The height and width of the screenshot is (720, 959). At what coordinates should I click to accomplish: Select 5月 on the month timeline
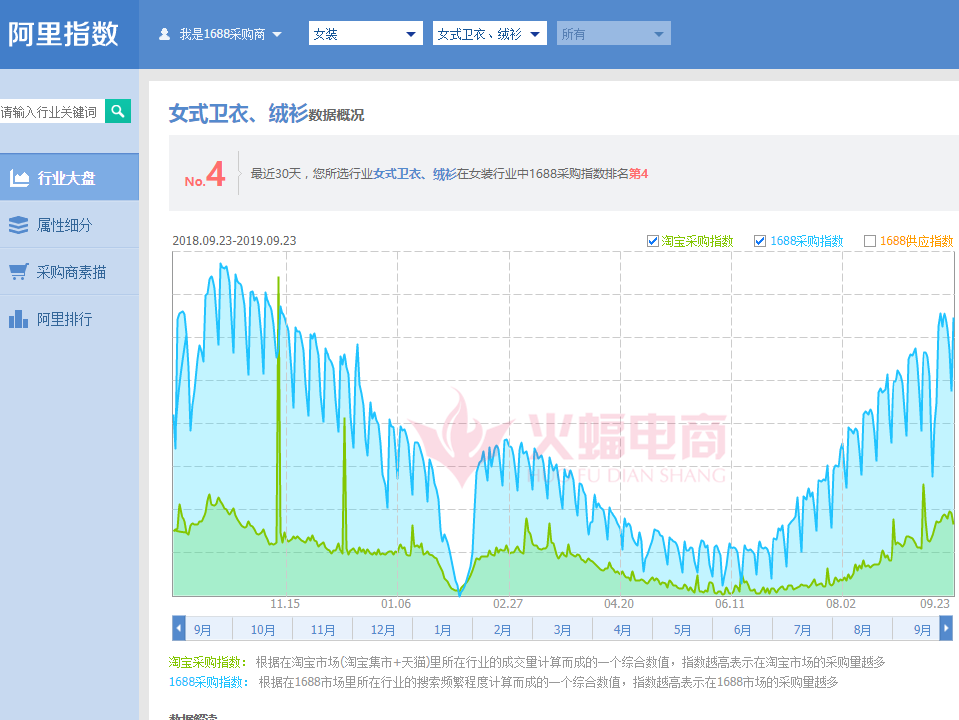click(x=682, y=629)
